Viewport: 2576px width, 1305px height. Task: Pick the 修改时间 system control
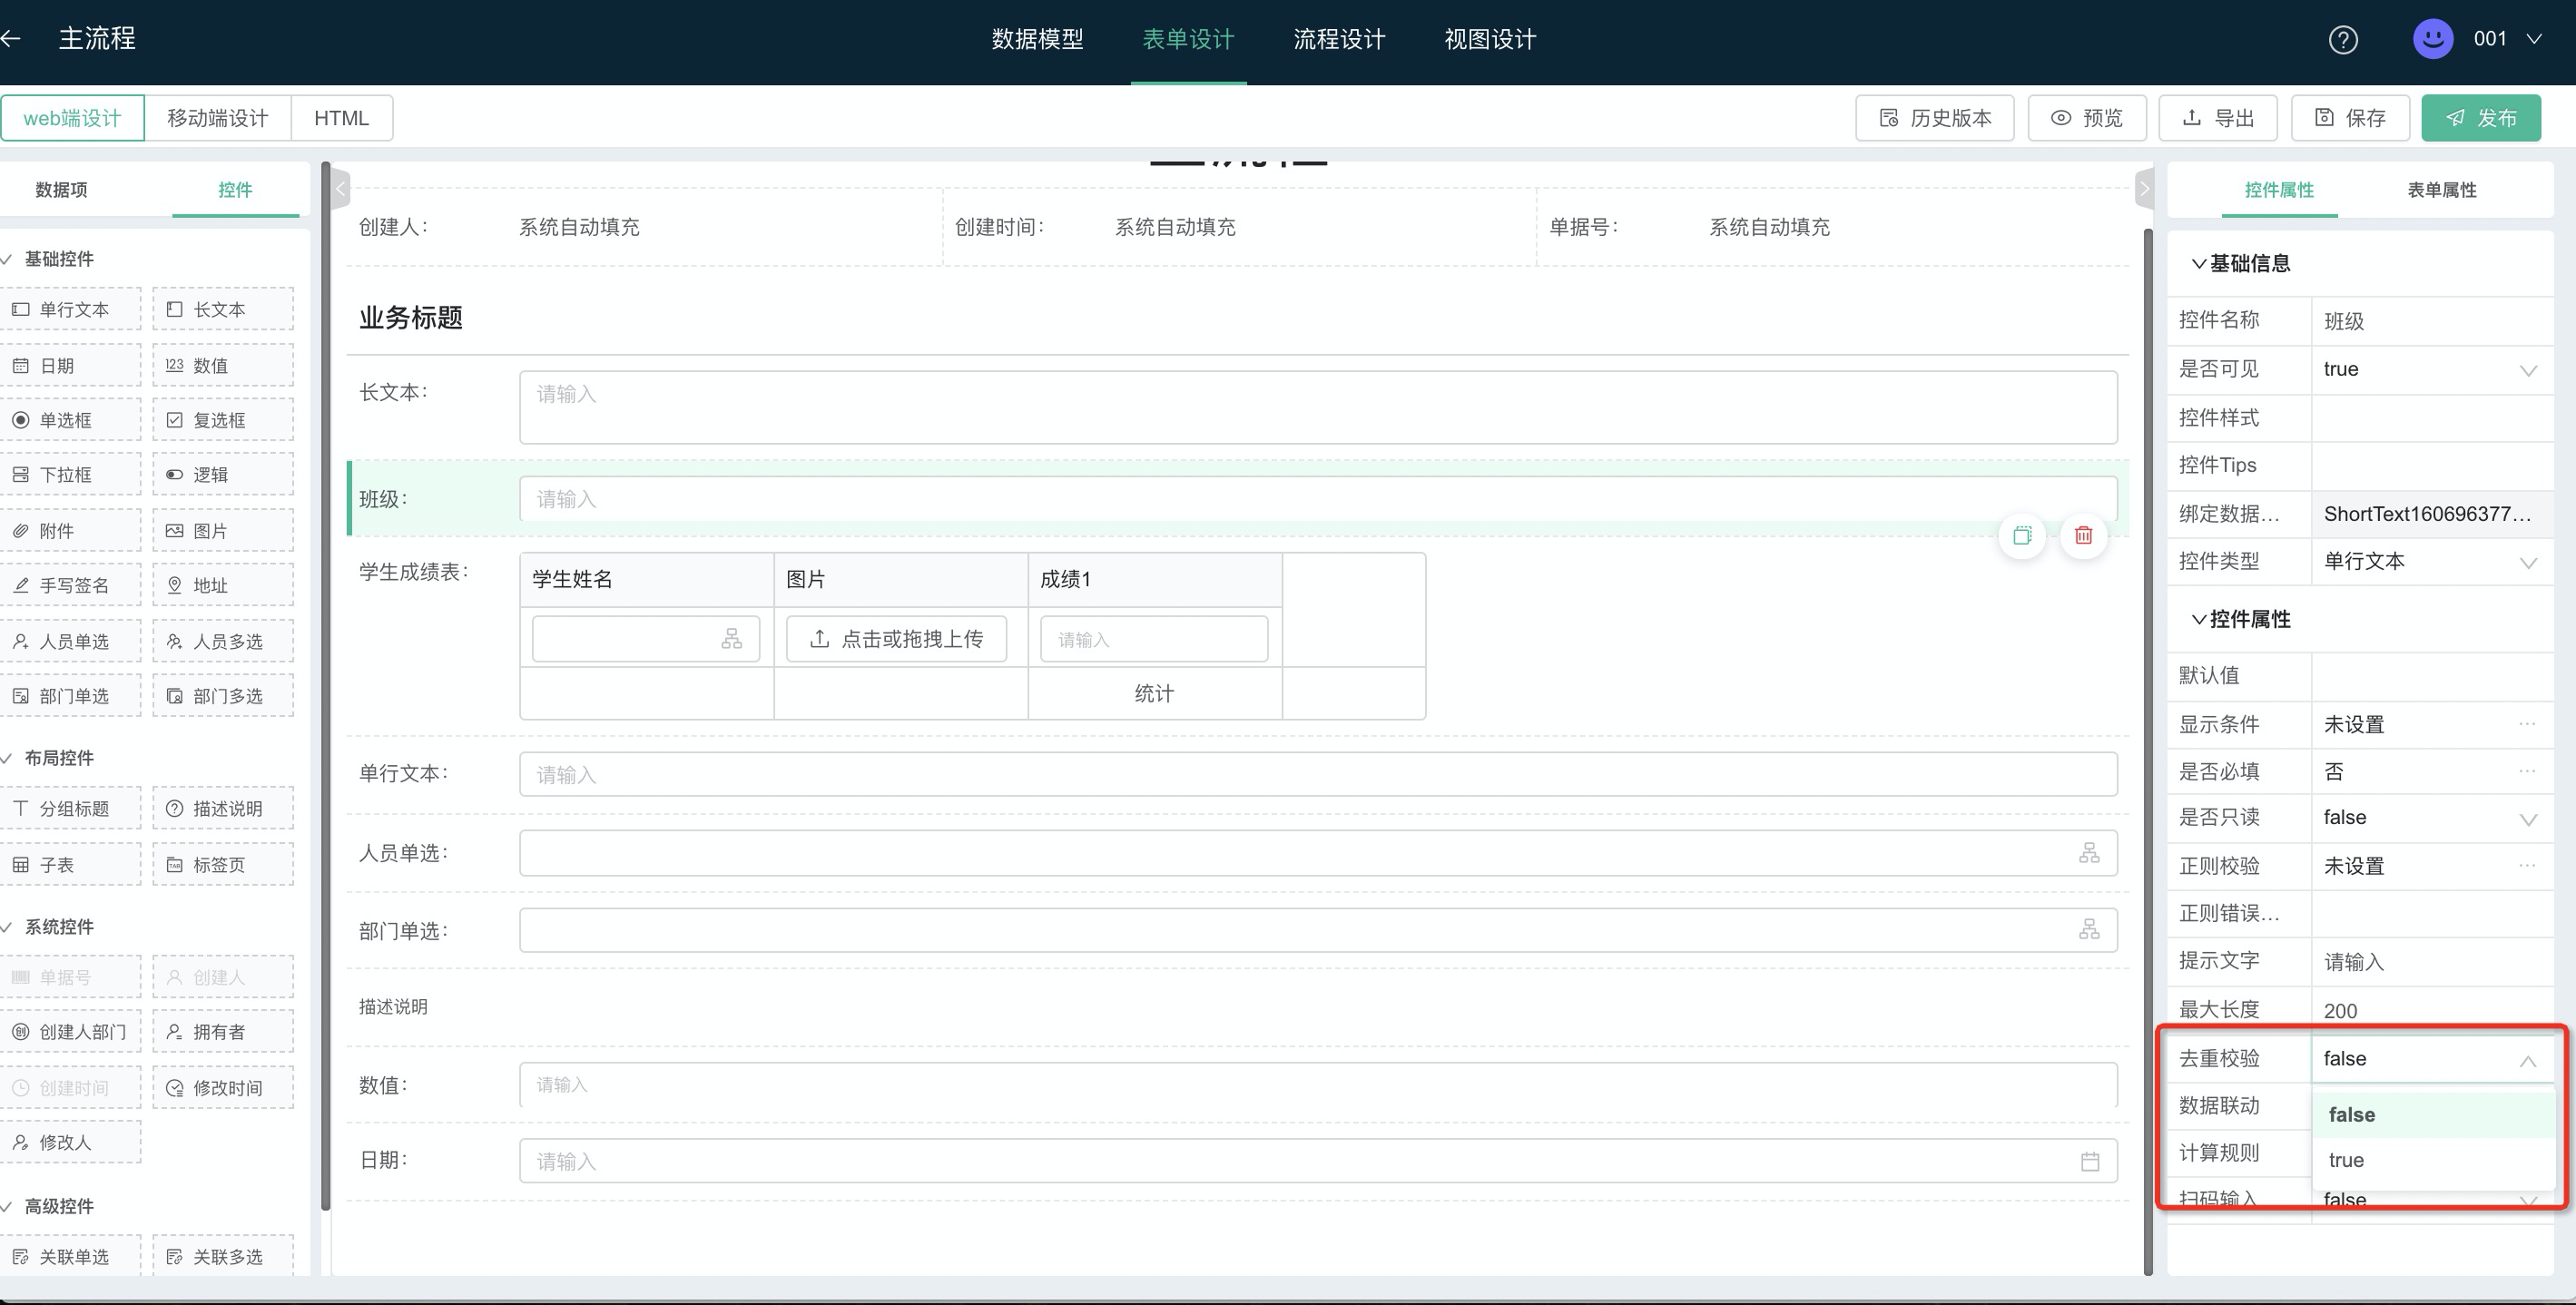pos(223,1088)
